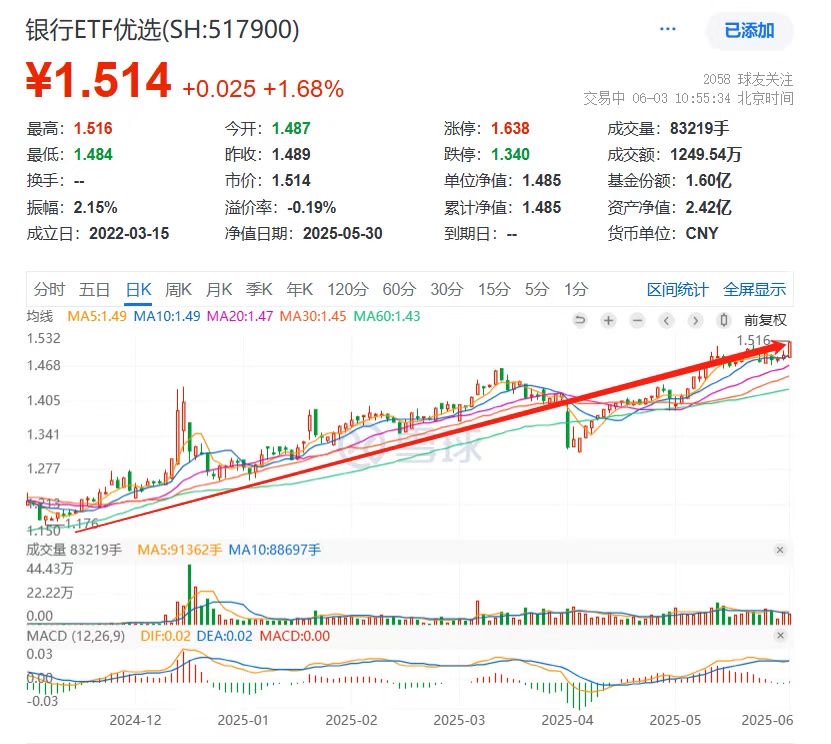Click the 昨收 value 1.489
The height and width of the screenshot is (744, 831).
291,154
